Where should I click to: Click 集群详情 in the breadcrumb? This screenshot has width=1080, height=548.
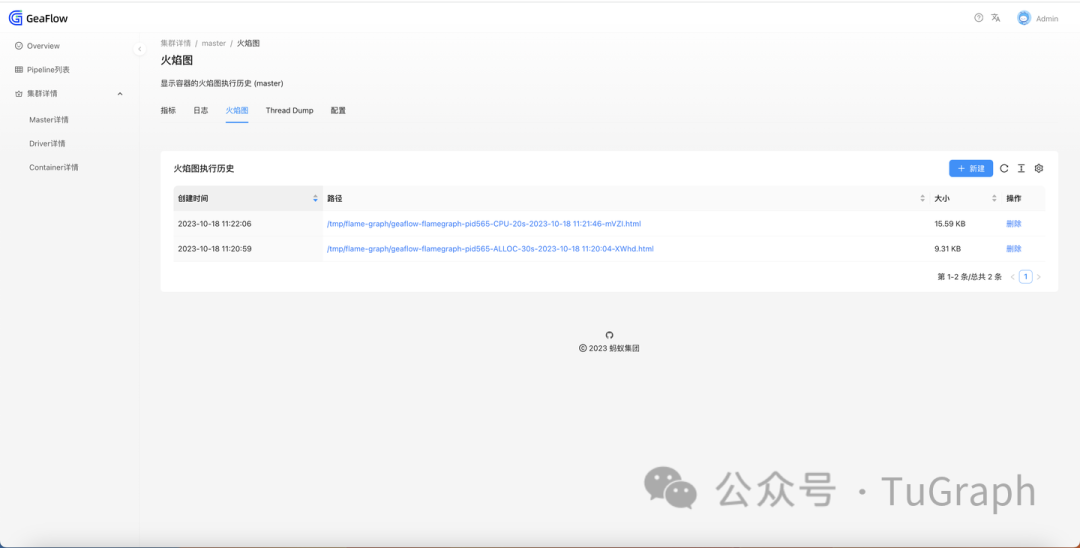(x=176, y=43)
